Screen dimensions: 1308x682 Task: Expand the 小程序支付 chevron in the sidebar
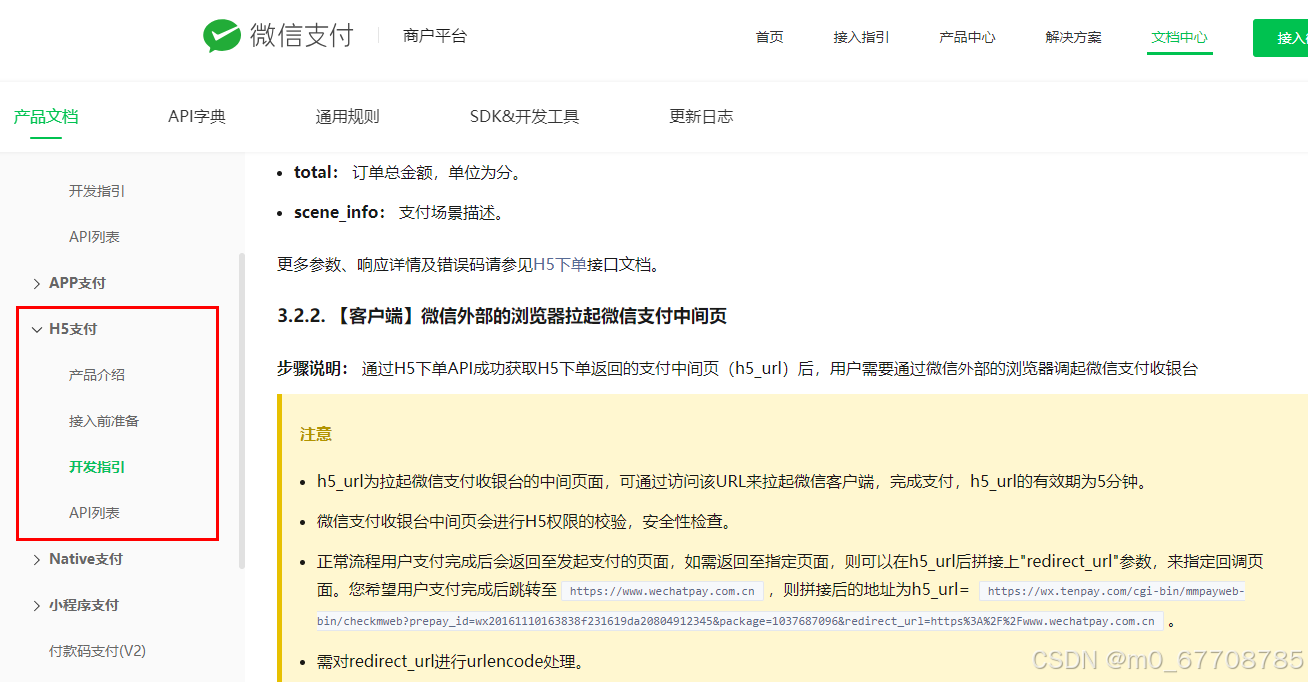click(x=37, y=605)
